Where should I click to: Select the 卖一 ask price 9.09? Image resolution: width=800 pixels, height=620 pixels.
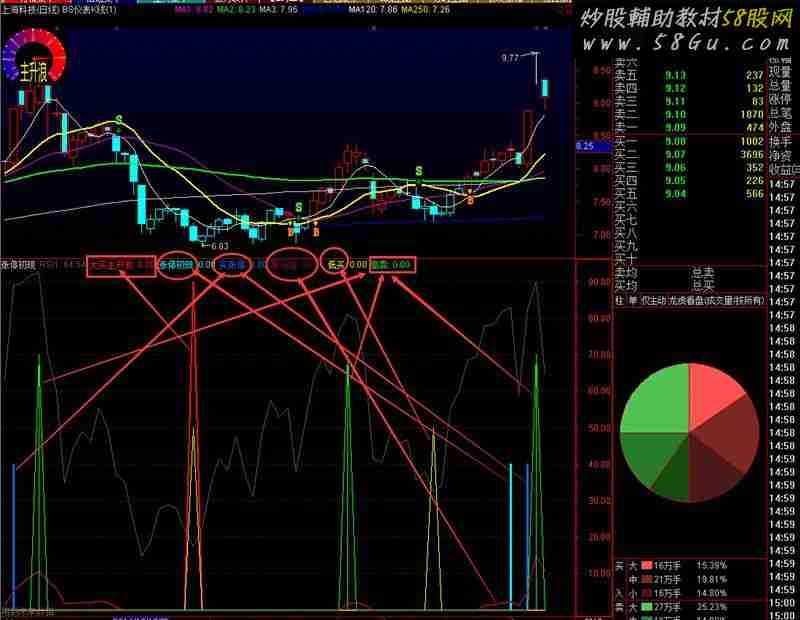tap(675, 128)
